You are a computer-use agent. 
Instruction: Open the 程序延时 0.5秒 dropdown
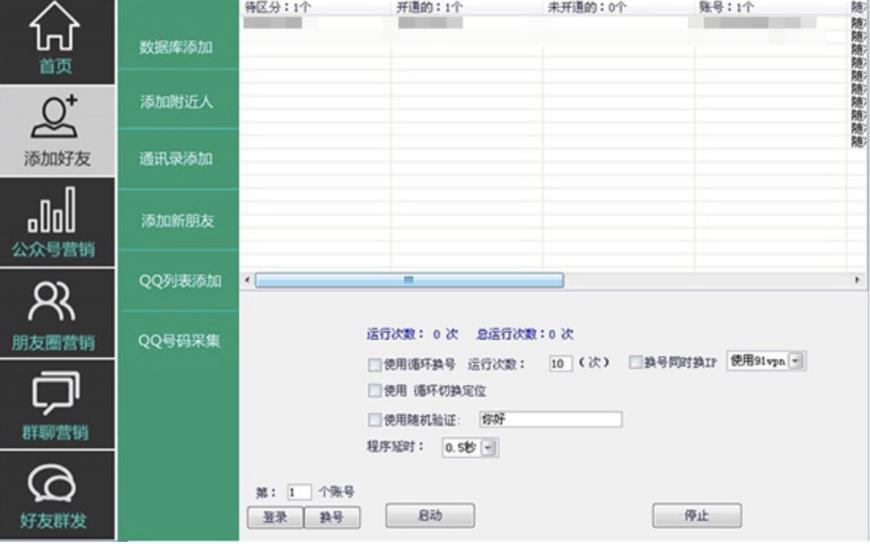tap(470, 447)
